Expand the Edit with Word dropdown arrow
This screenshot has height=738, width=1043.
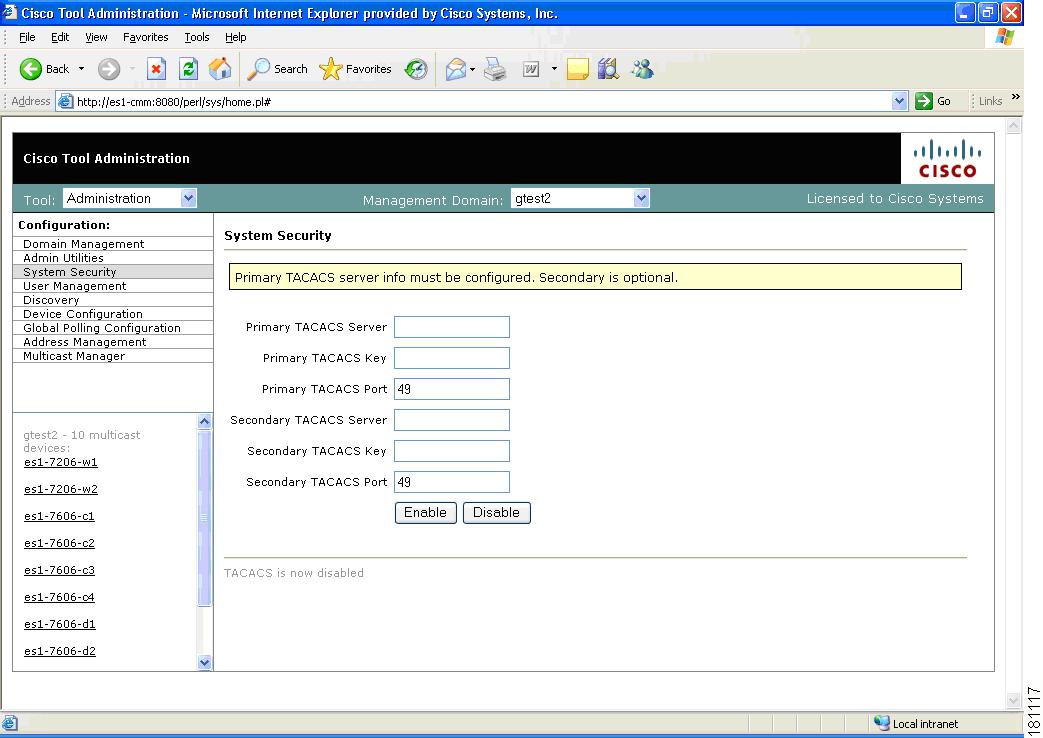(x=554, y=69)
